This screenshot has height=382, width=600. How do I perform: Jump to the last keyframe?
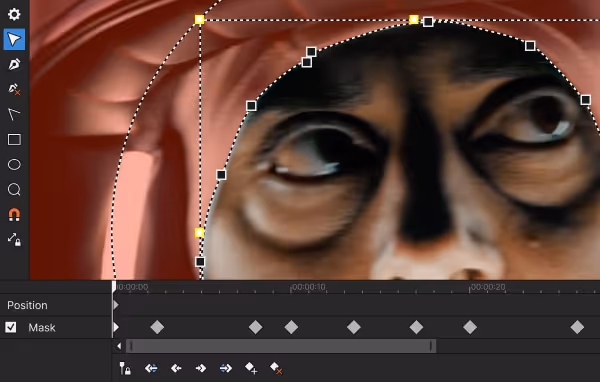226,368
